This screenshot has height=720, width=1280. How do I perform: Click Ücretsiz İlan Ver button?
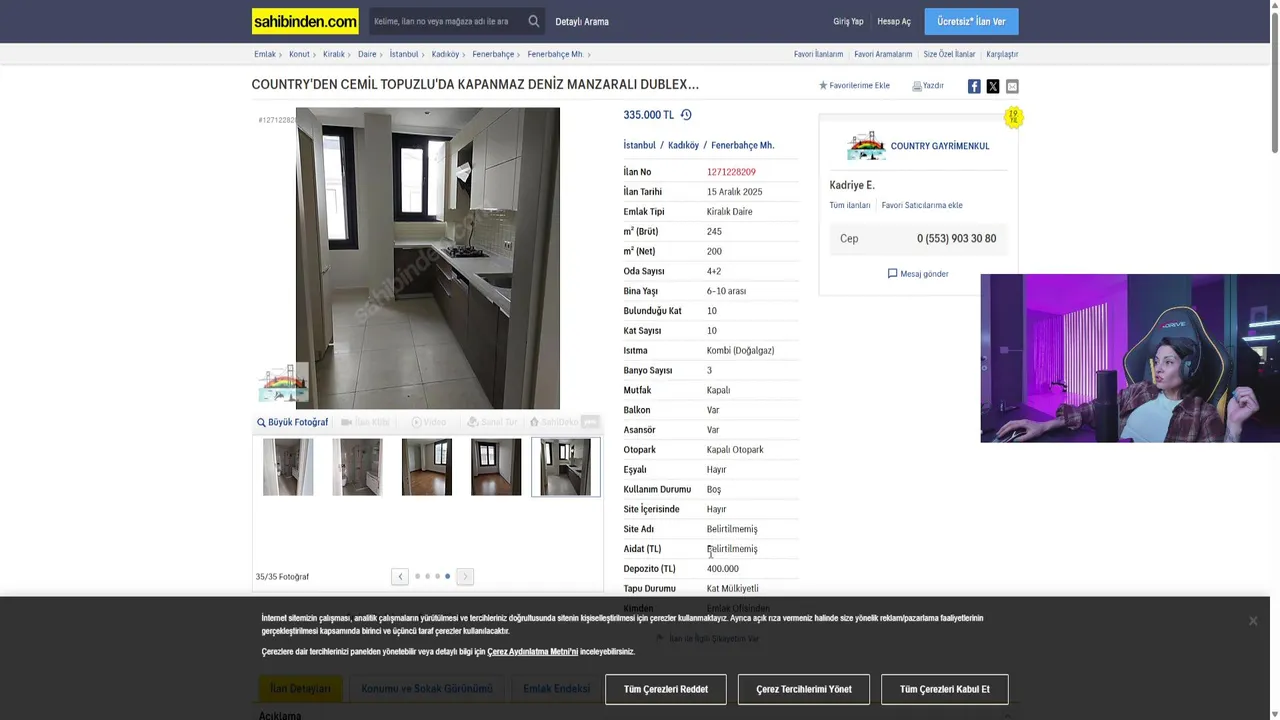point(971,21)
